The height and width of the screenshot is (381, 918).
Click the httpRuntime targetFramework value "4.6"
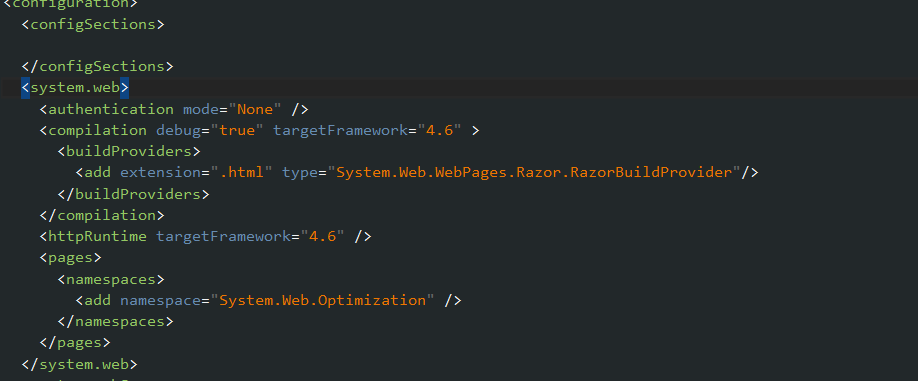pos(323,236)
